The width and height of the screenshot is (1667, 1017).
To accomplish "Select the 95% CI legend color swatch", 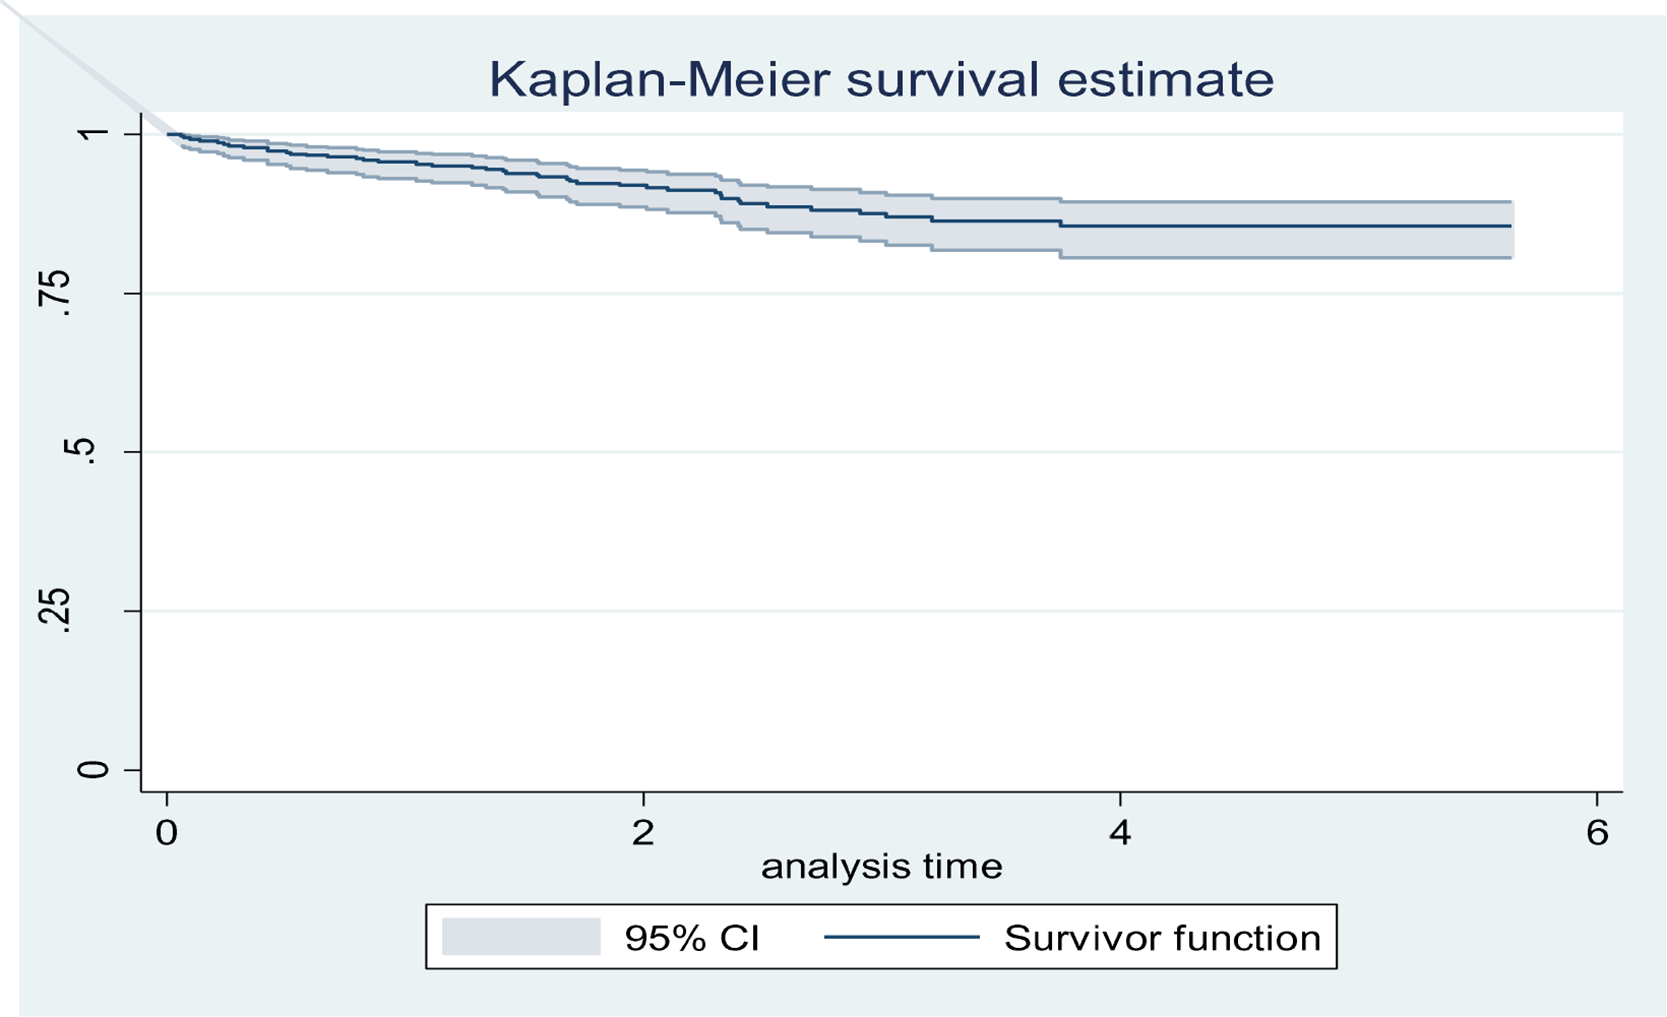I will tap(520, 937).
